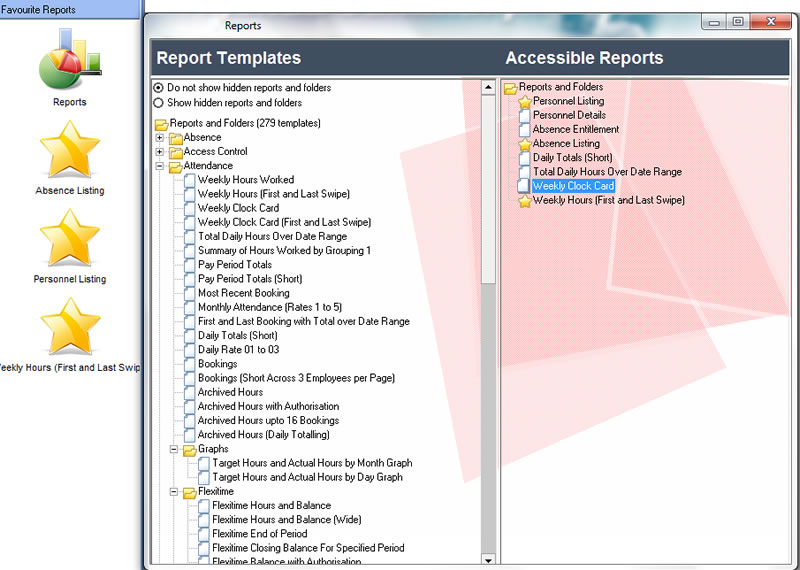
Task: Select Weekly Clock Card in Accessible Reports
Action: point(573,186)
